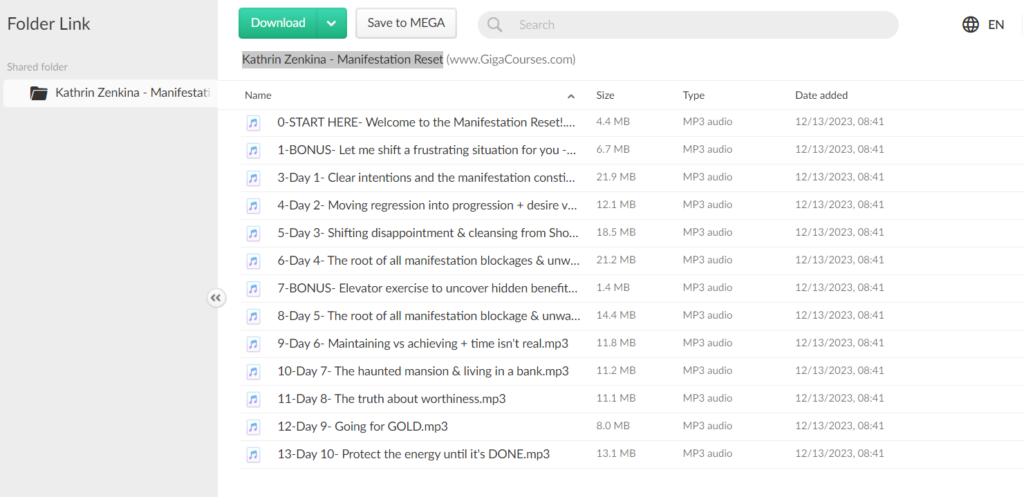This screenshot has height=497, width=1024.
Task: Click the shared folder icon in sidebar
Action: [39, 93]
